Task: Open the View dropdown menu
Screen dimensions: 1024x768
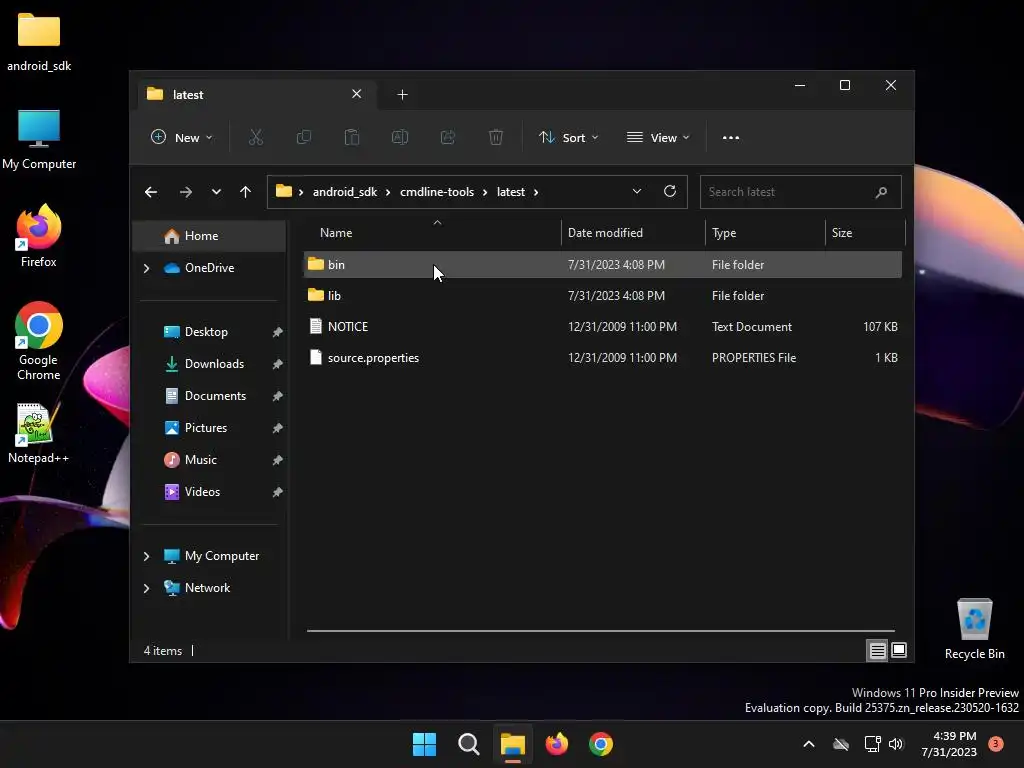Action: [x=658, y=138]
